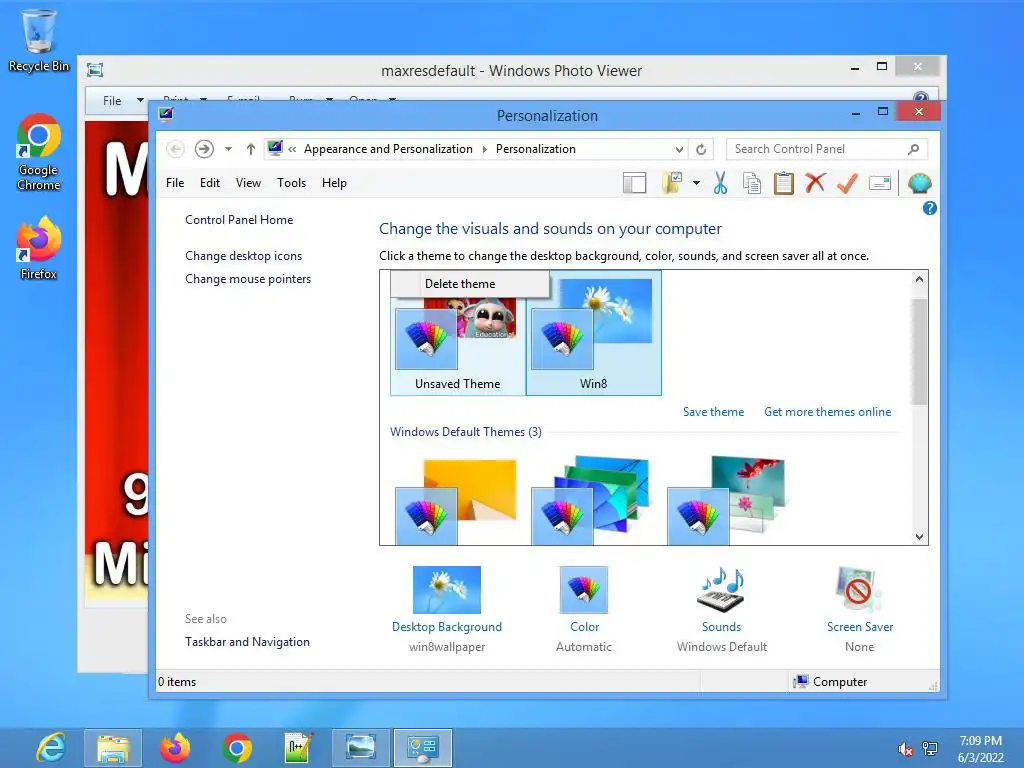Click the Desktop Background link
Image resolution: width=1024 pixels, height=768 pixels.
(x=447, y=627)
